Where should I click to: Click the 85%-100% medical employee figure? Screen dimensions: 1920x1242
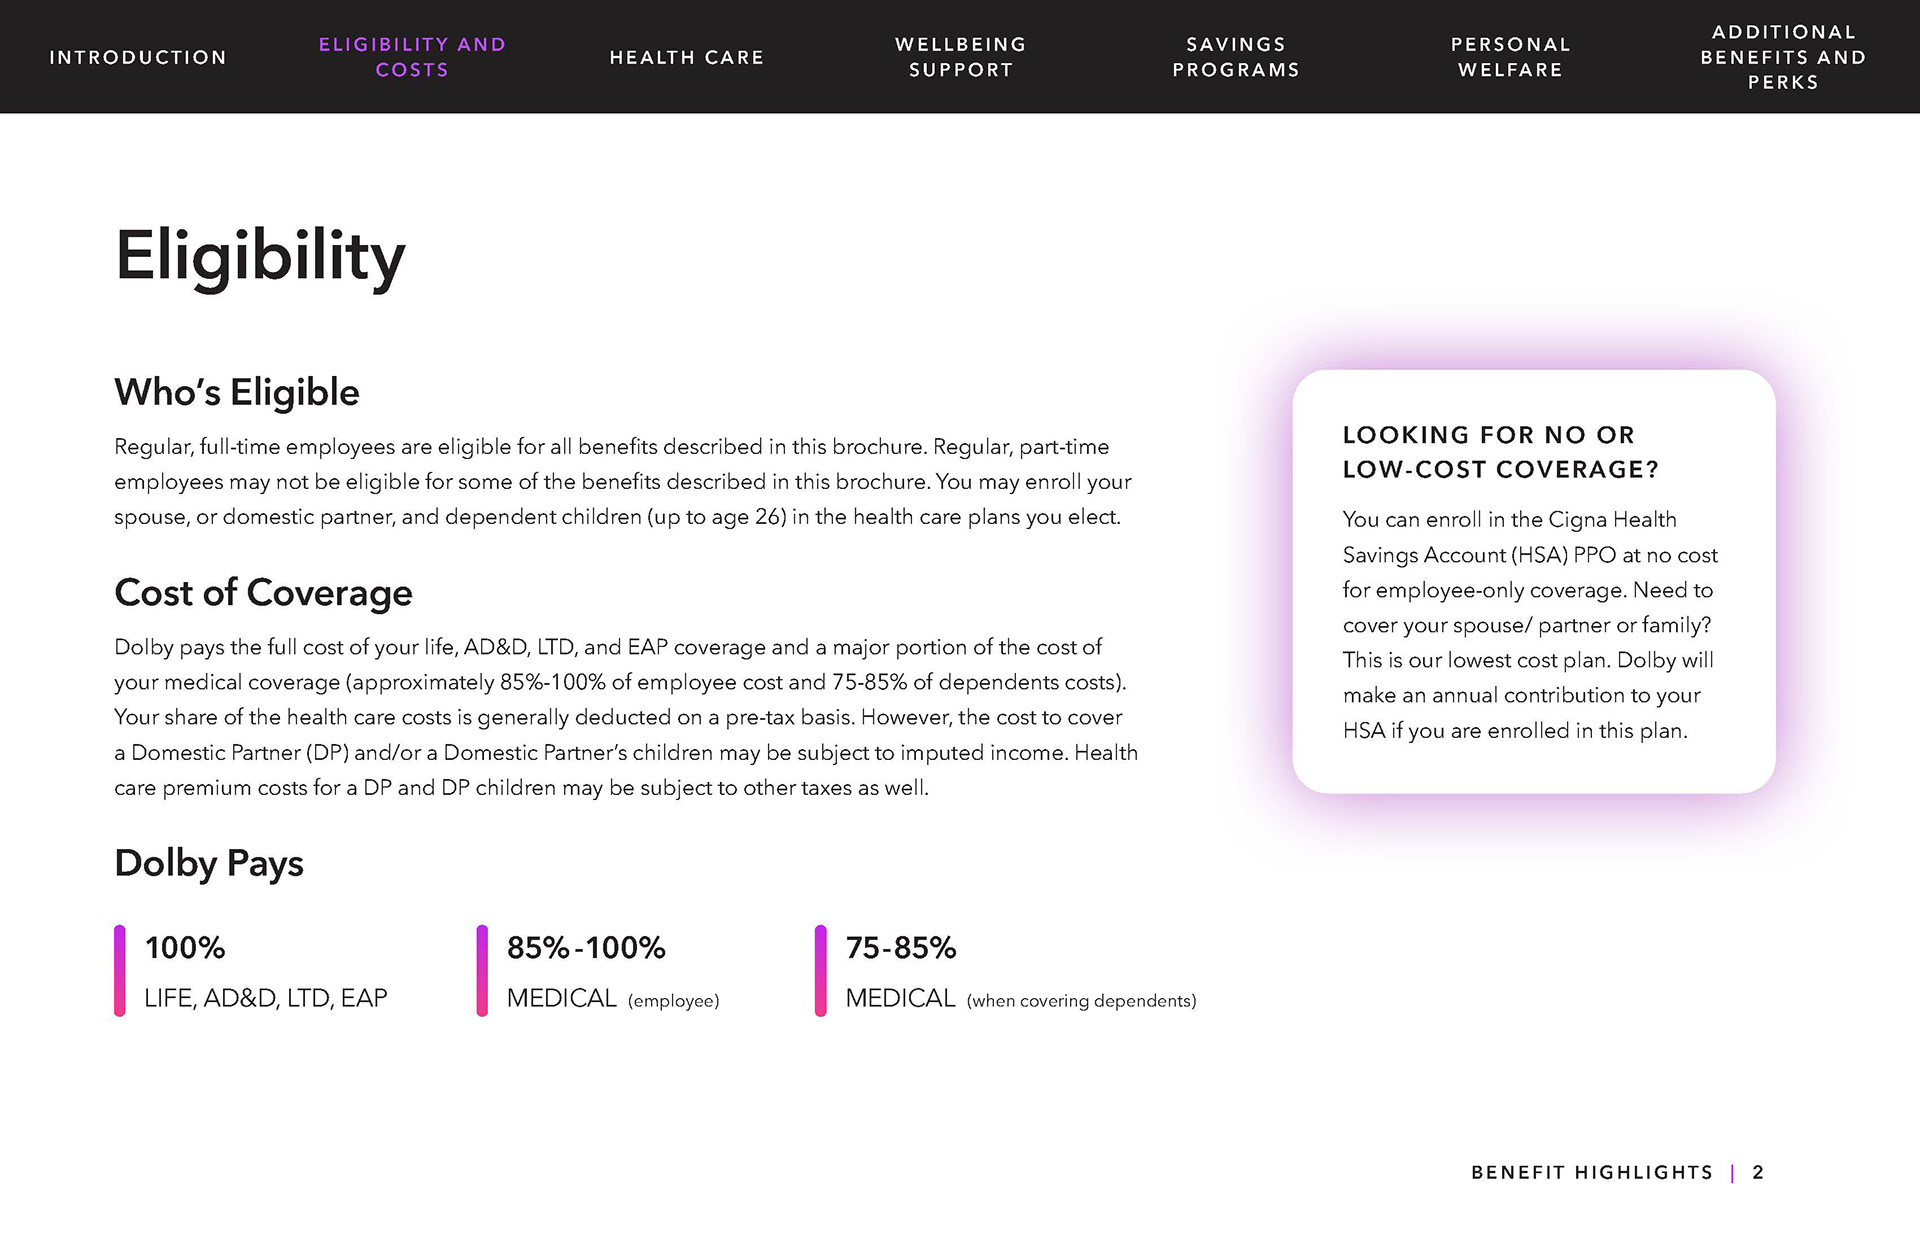pyautogui.click(x=586, y=947)
